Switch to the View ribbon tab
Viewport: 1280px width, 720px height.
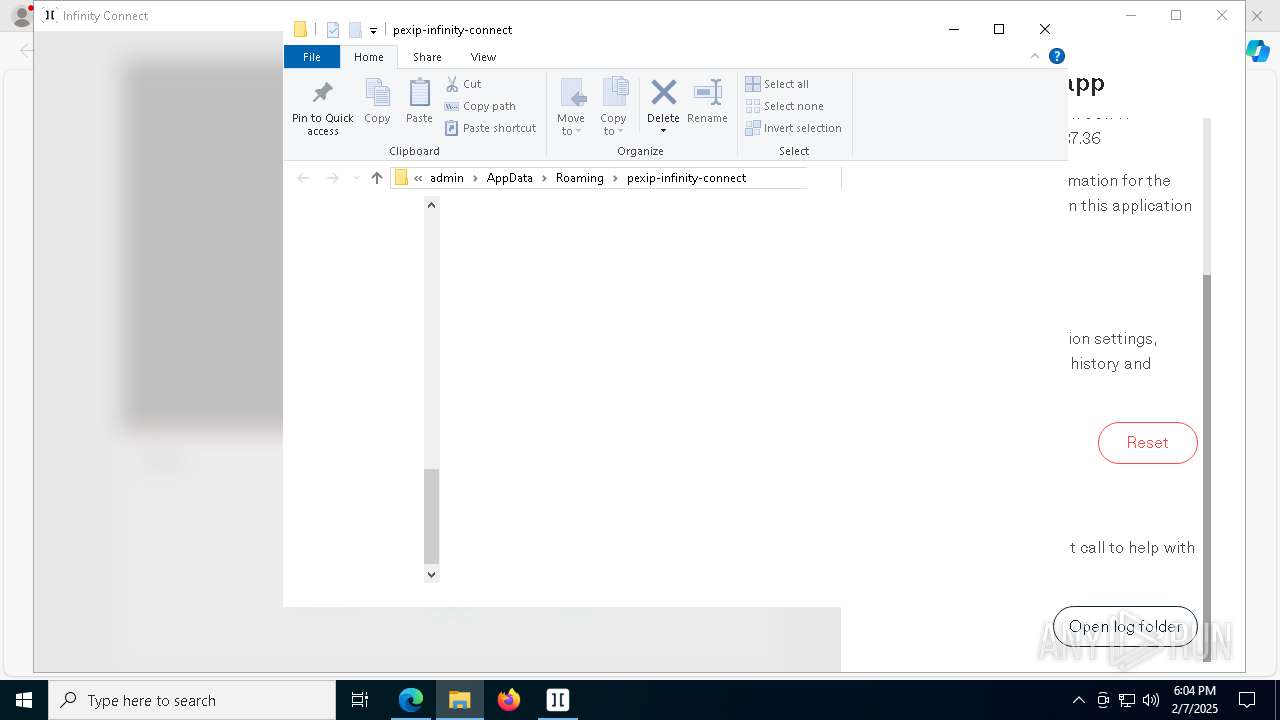click(483, 57)
